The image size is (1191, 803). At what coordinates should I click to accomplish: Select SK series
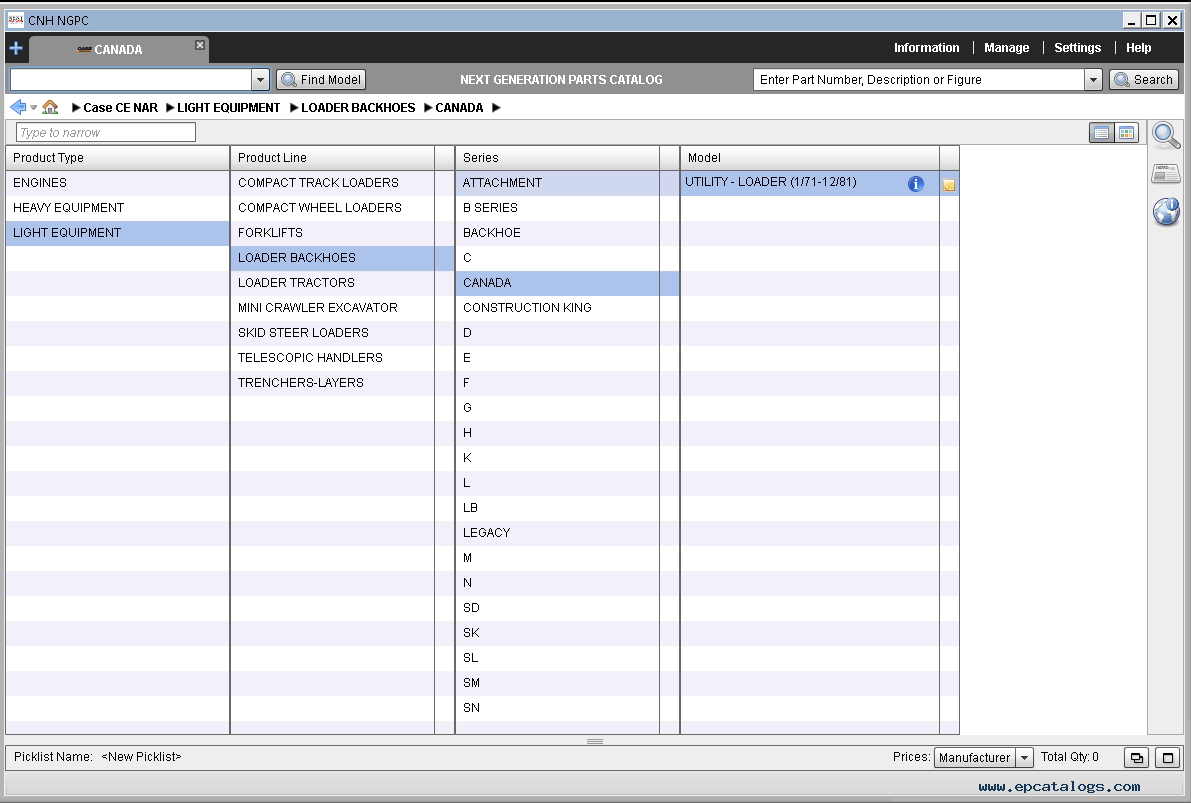click(558, 633)
